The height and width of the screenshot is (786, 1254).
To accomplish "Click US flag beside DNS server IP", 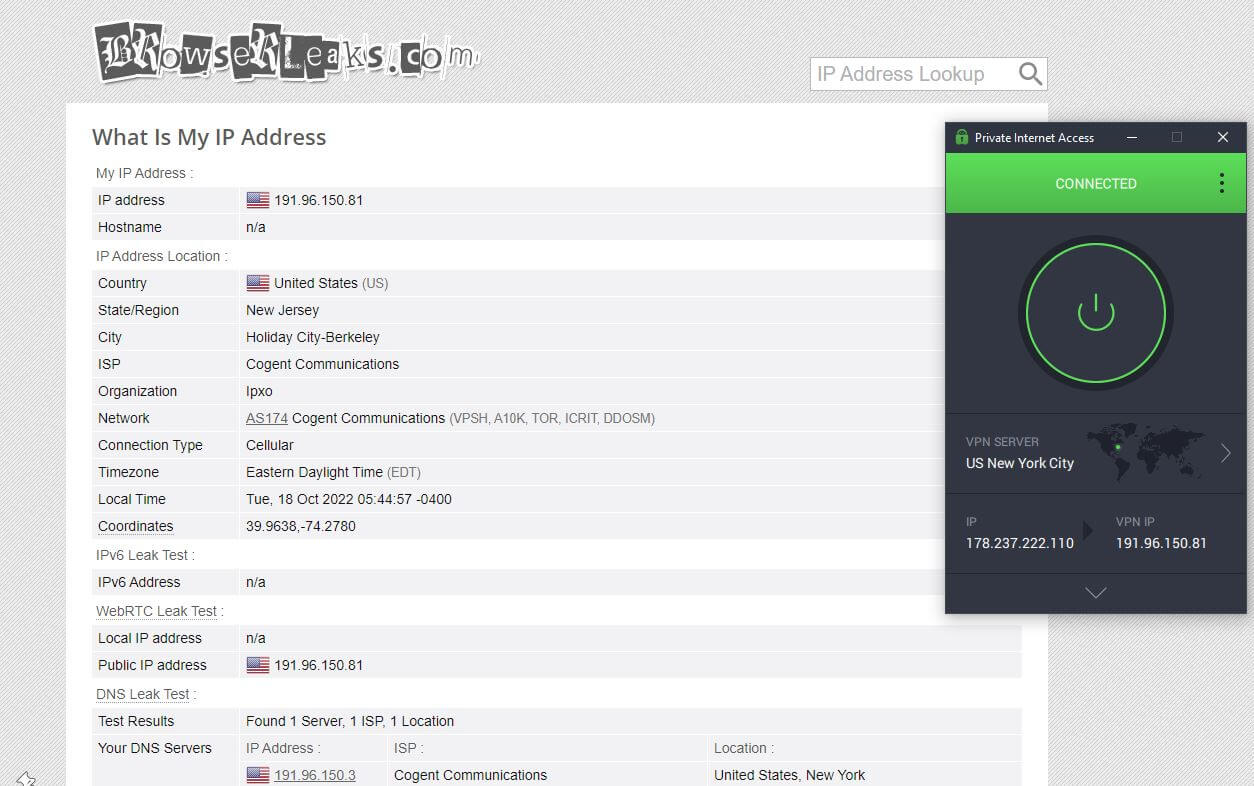I will coord(258,775).
